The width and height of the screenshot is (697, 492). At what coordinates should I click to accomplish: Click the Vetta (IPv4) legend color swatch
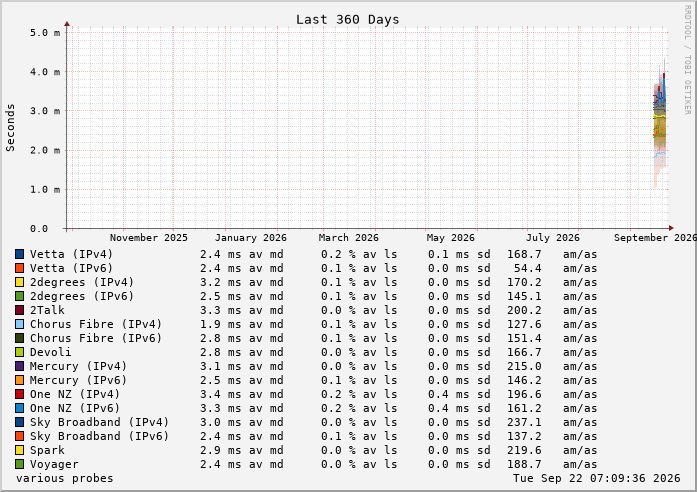point(20,254)
